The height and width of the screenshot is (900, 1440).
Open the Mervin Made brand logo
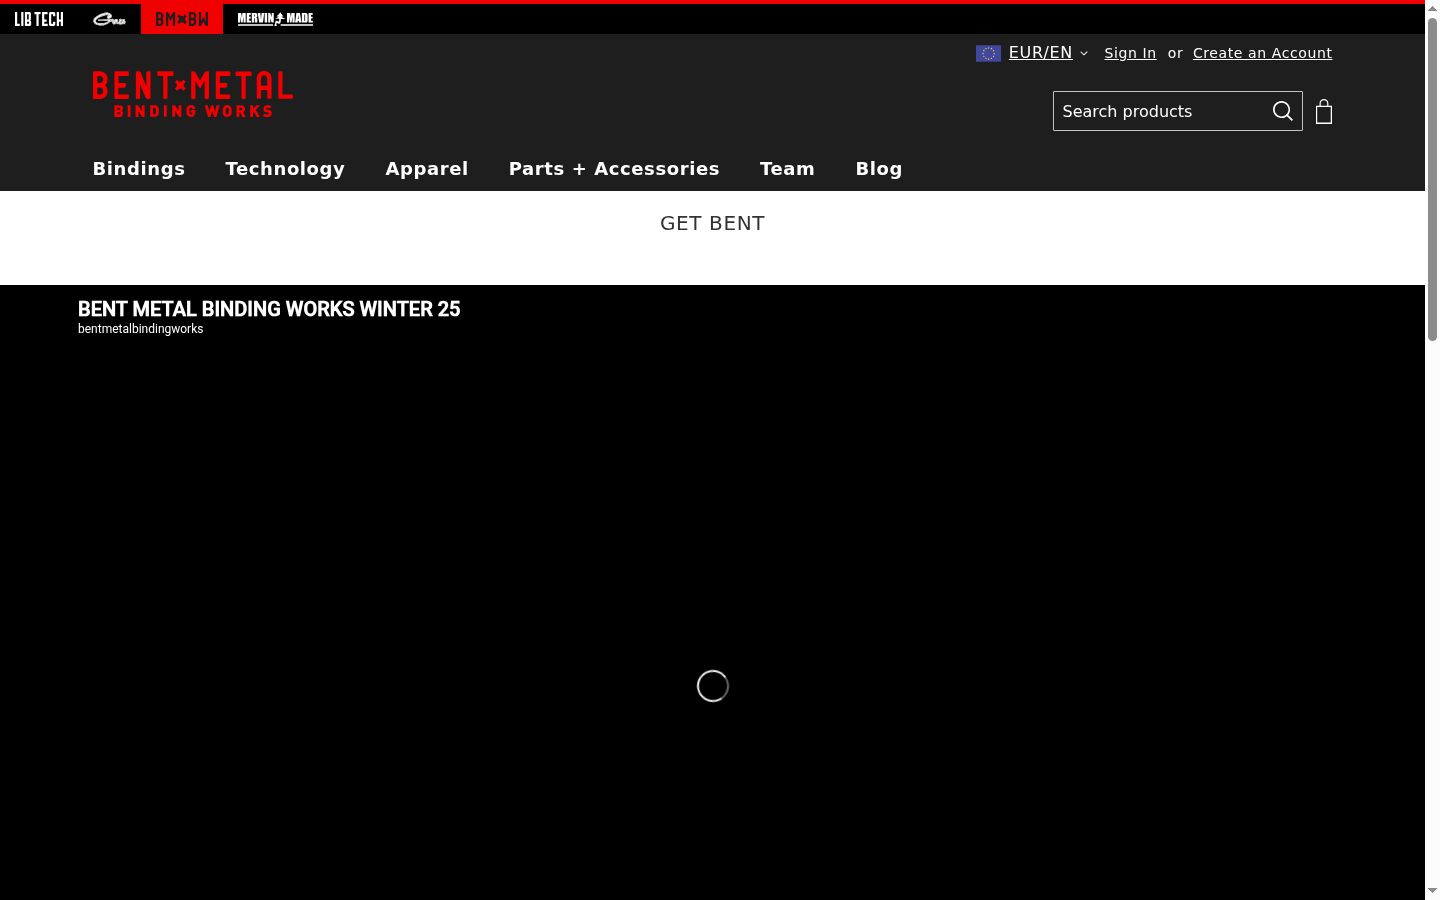click(275, 19)
